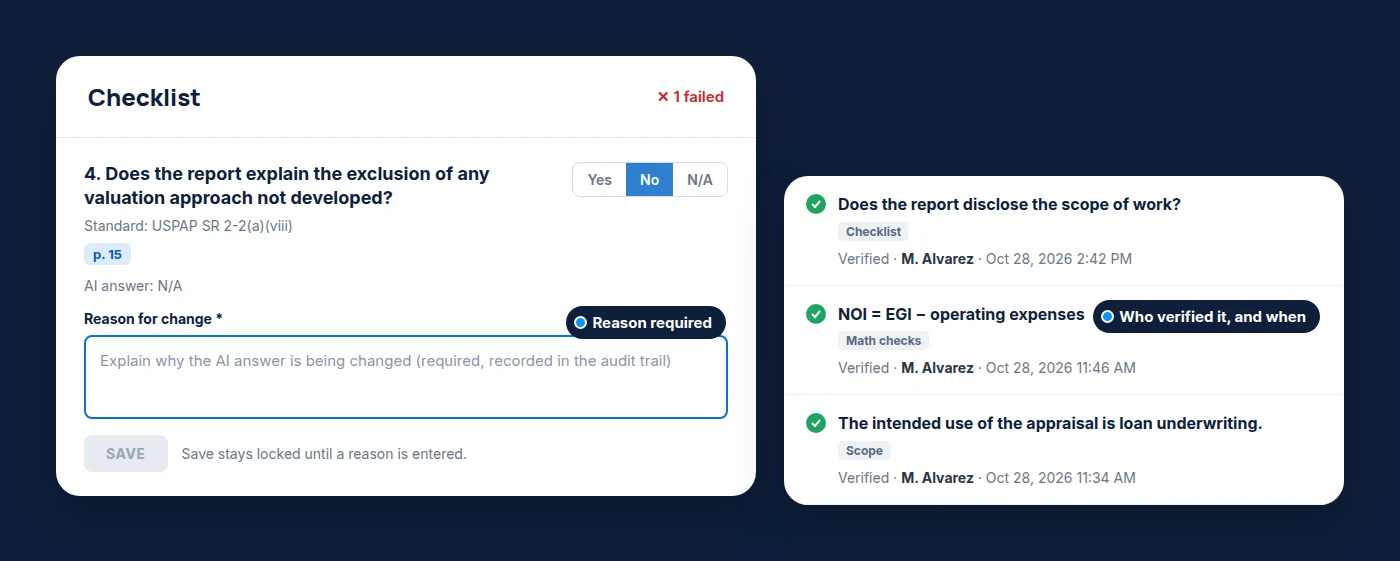1400x561 pixels.
Task: Open the p. 15 page reference badge
Action: click(107, 255)
